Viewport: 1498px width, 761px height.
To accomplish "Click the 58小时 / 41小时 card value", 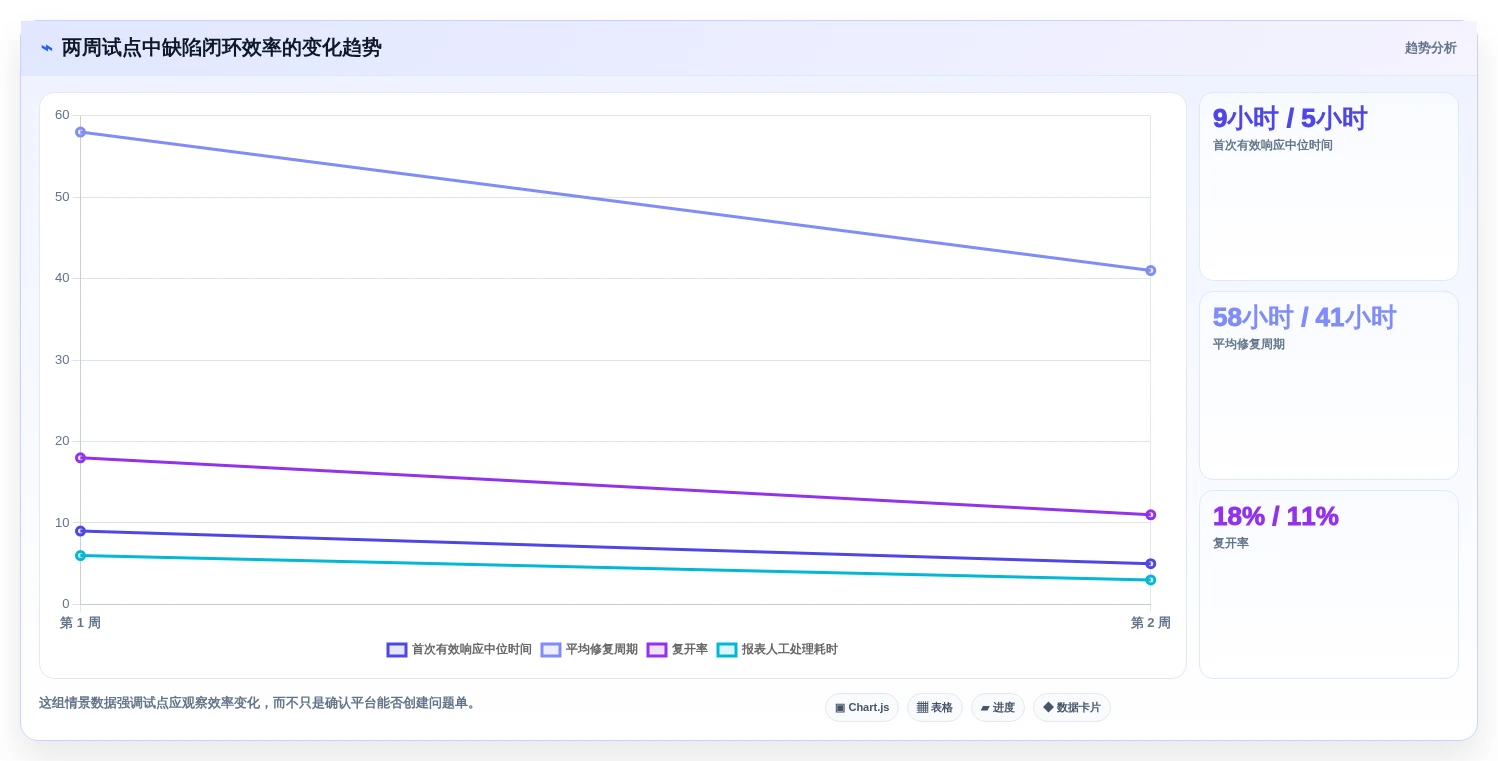I will click(1304, 318).
